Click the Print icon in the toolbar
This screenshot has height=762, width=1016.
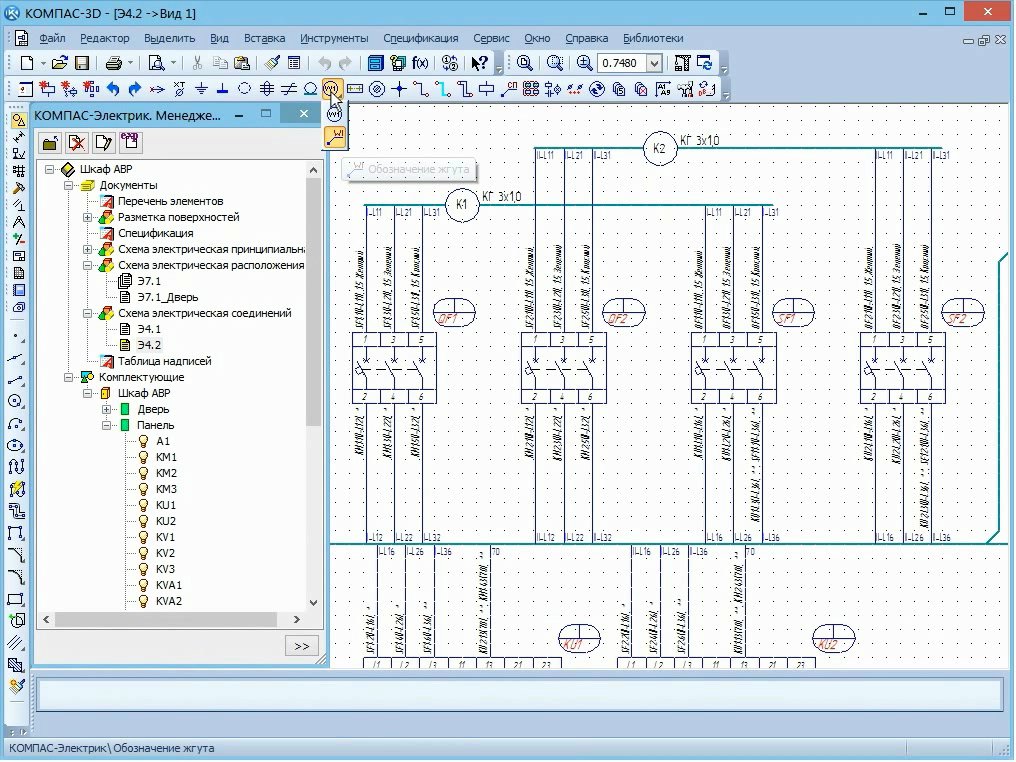point(114,63)
